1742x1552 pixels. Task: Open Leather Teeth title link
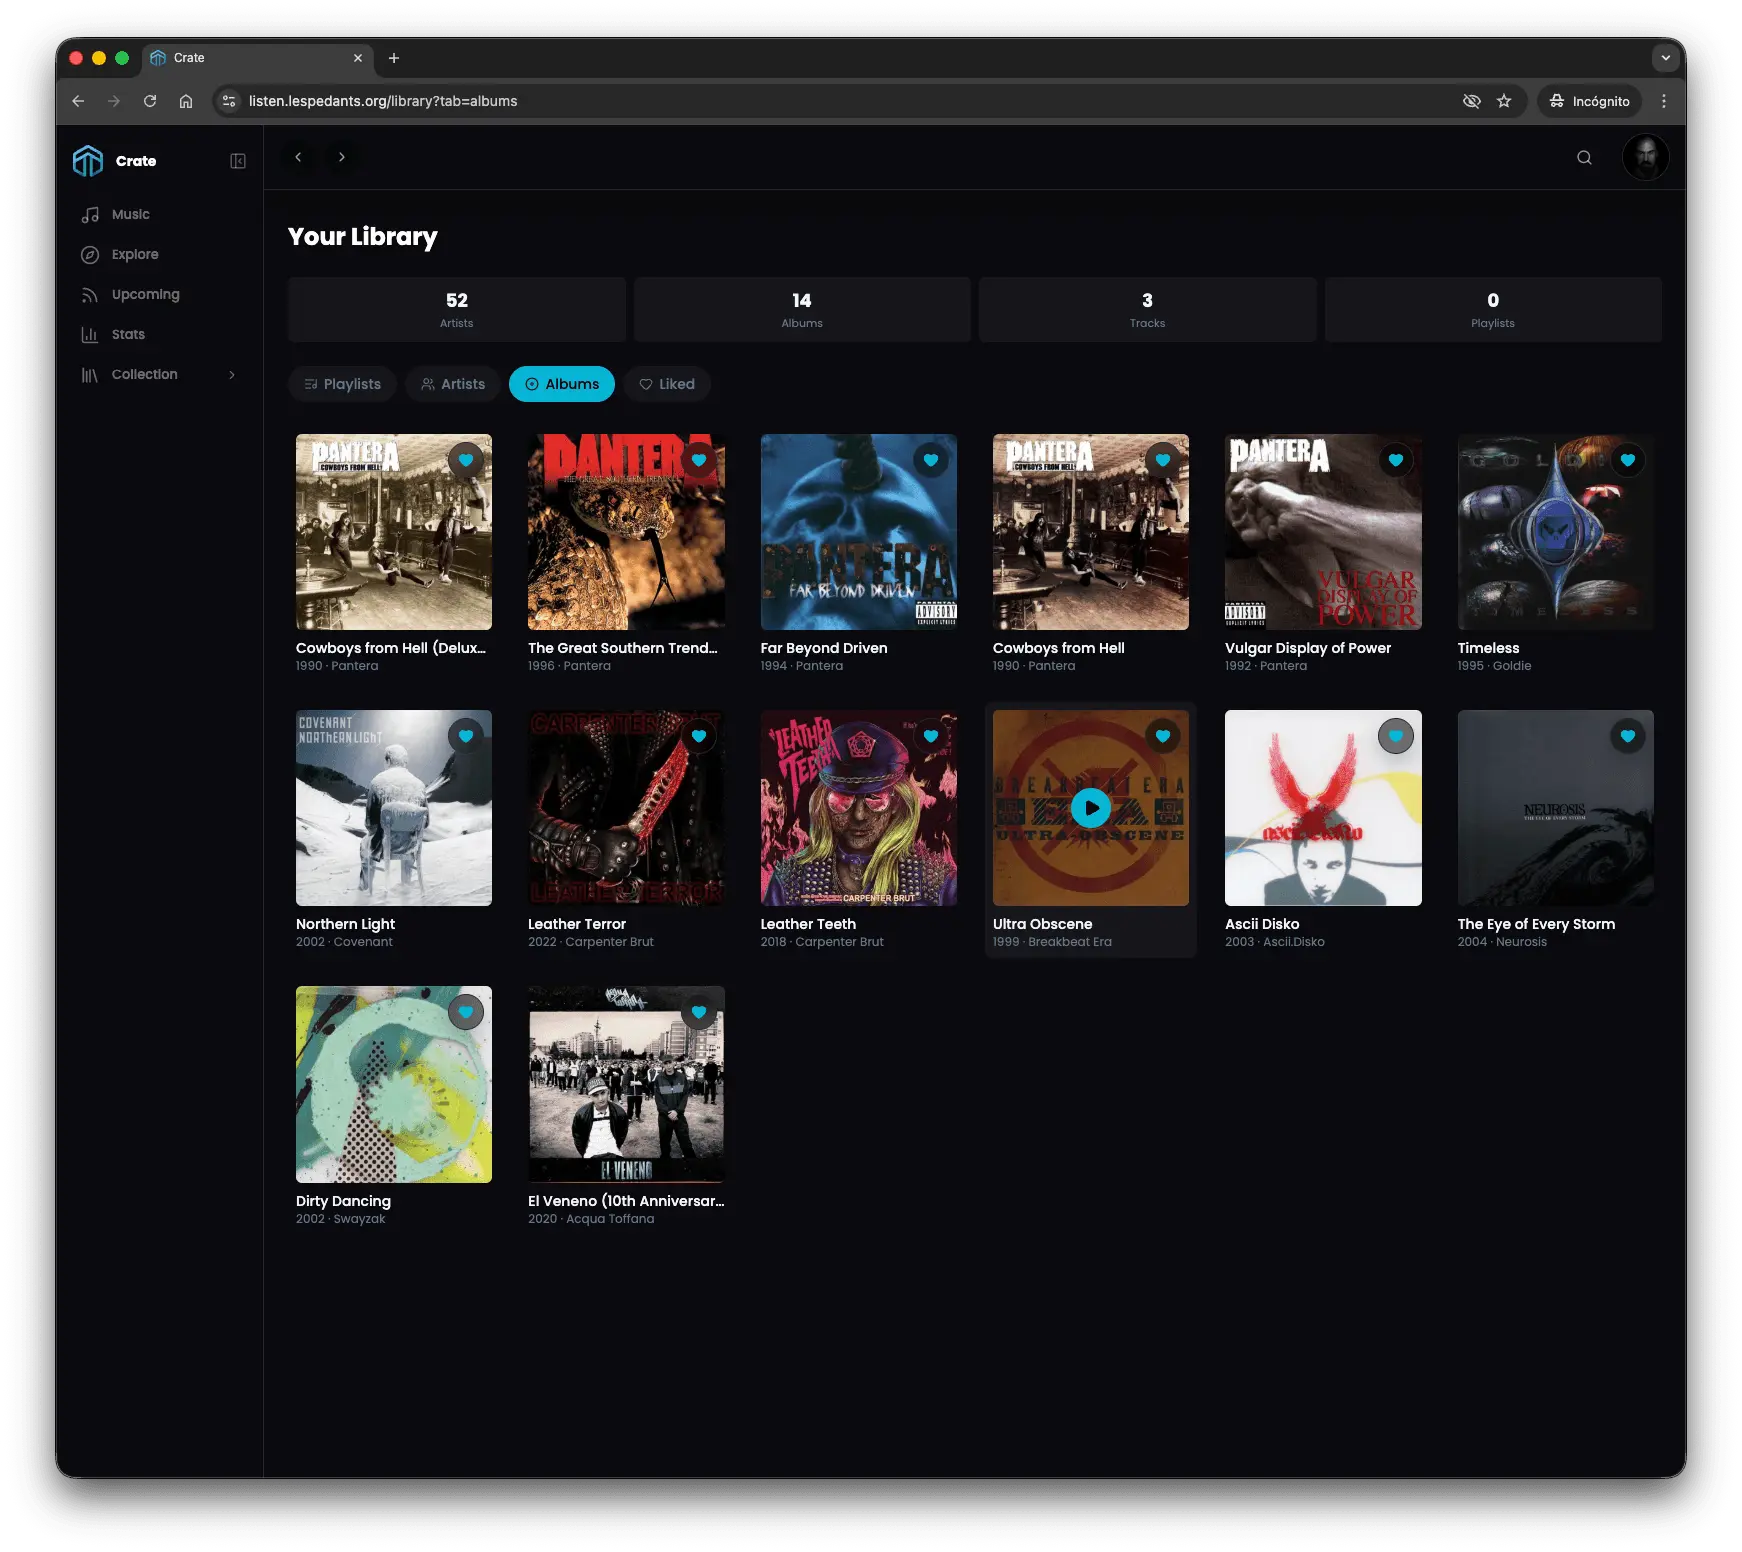pos(808,924)
